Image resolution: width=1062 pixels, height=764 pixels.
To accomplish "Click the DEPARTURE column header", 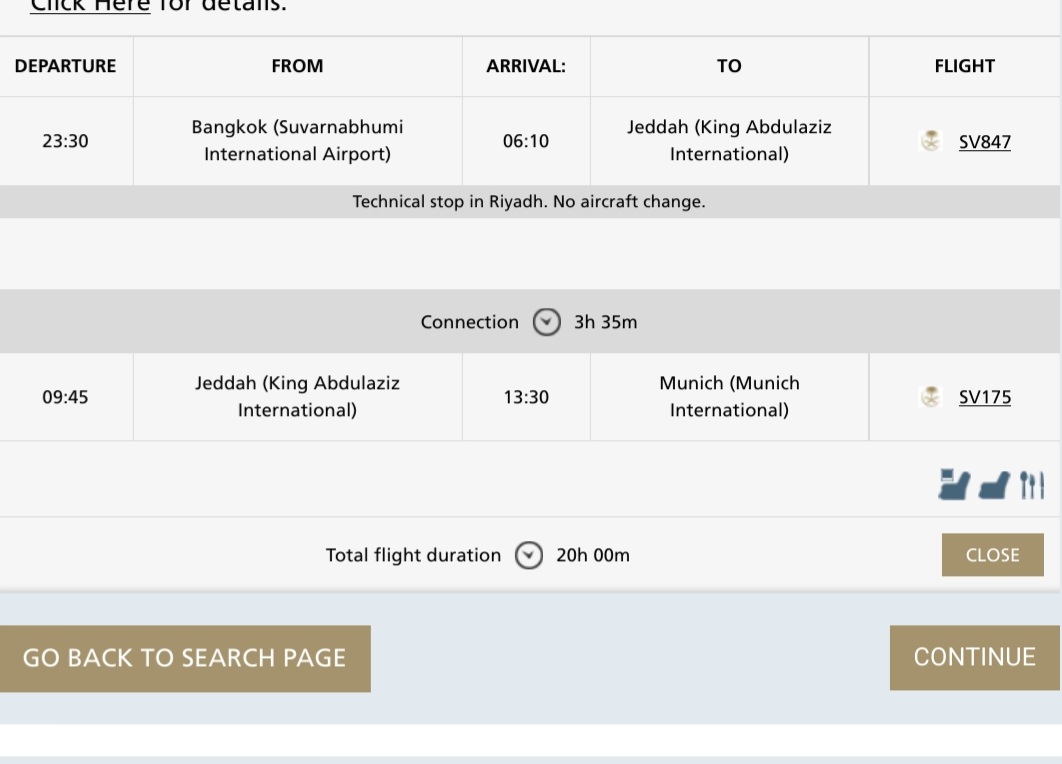I will point(66,66).
